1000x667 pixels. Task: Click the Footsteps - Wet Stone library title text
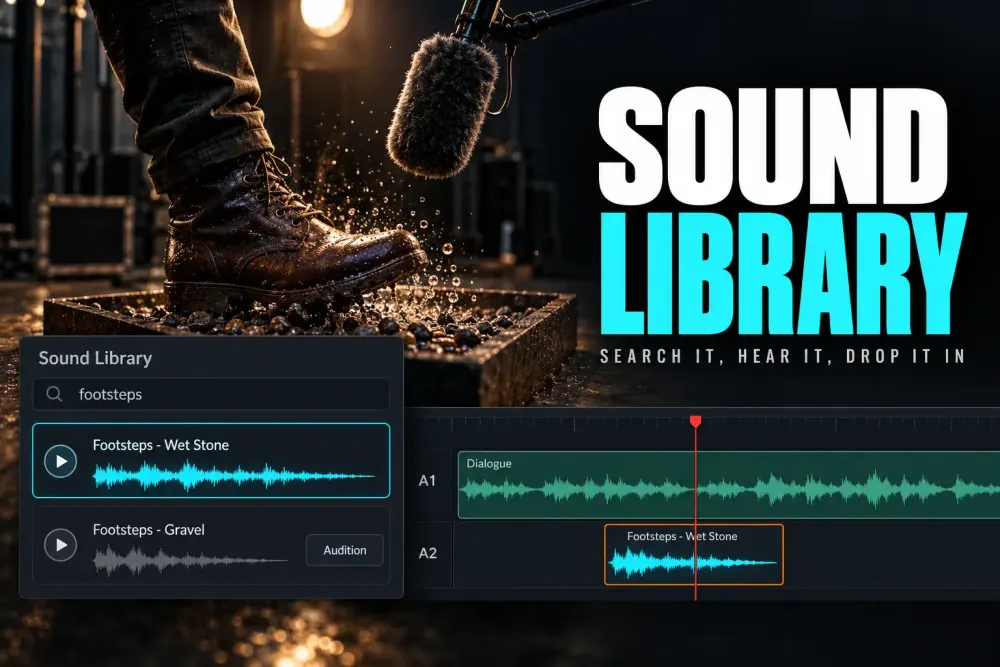(x=161, y=445)
